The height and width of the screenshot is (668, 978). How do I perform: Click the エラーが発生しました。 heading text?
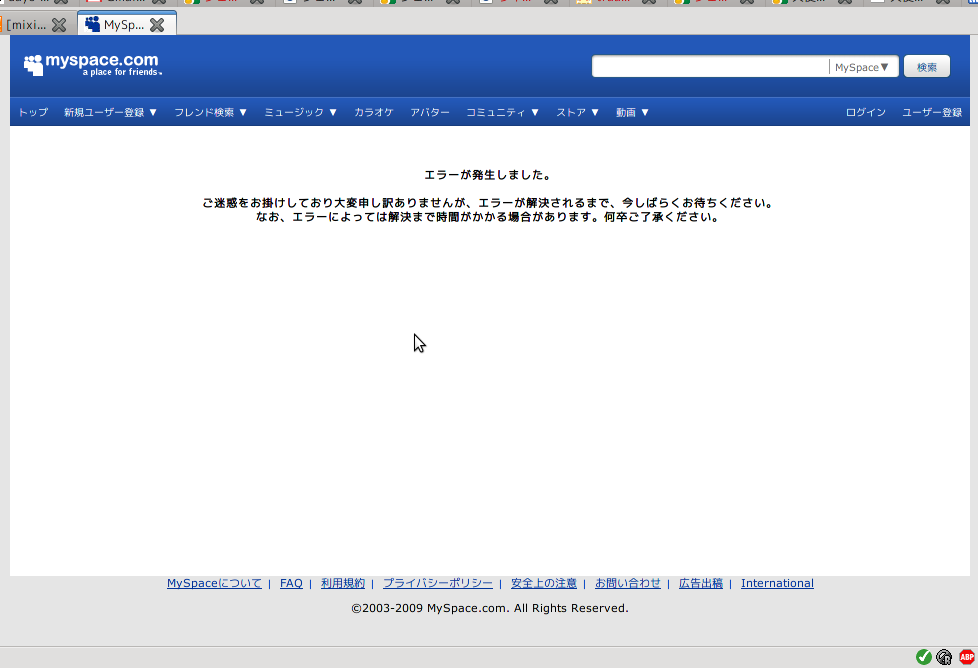489,175
